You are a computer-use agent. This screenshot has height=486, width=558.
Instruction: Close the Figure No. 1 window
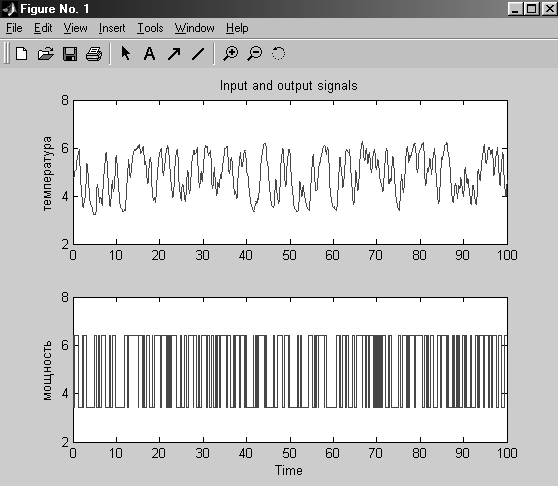point(549,9)
